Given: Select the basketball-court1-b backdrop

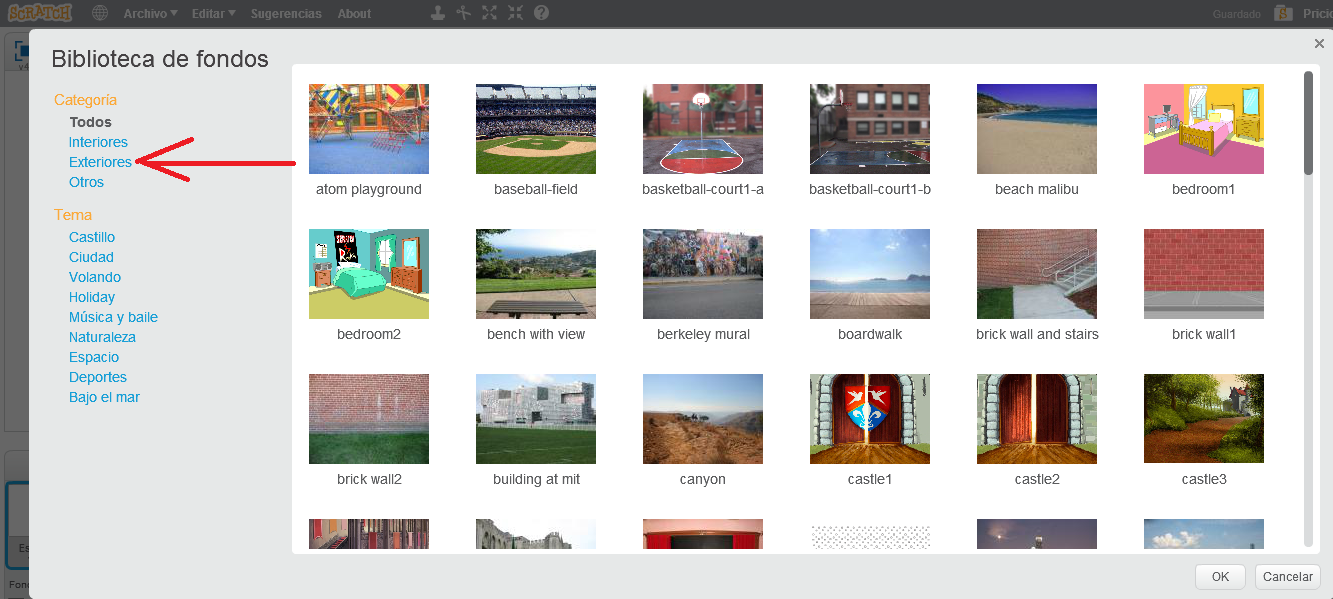Looking at the screenshot, I should 870,129.
